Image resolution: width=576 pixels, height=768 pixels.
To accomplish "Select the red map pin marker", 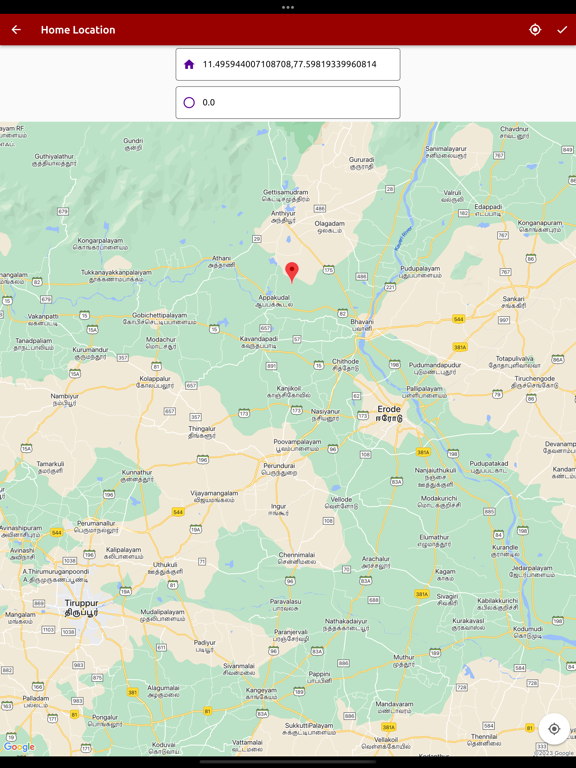I will (x=292, y=272).
